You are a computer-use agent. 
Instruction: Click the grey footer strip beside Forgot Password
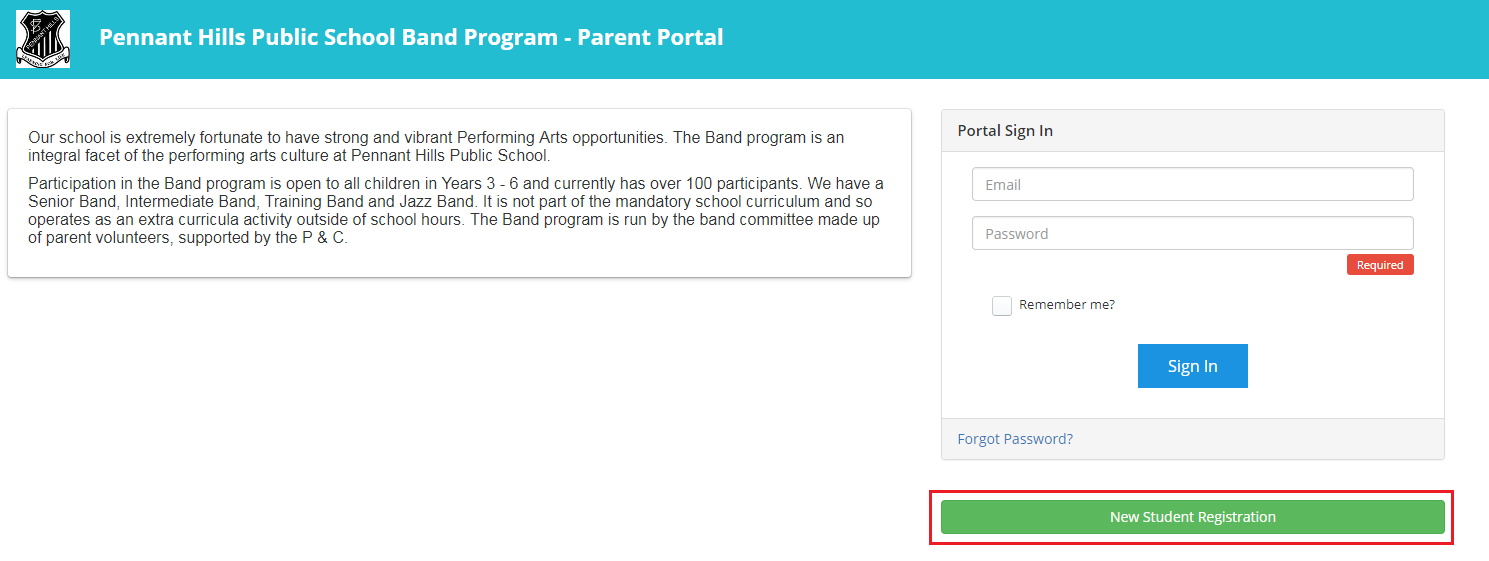point(1260,439)
